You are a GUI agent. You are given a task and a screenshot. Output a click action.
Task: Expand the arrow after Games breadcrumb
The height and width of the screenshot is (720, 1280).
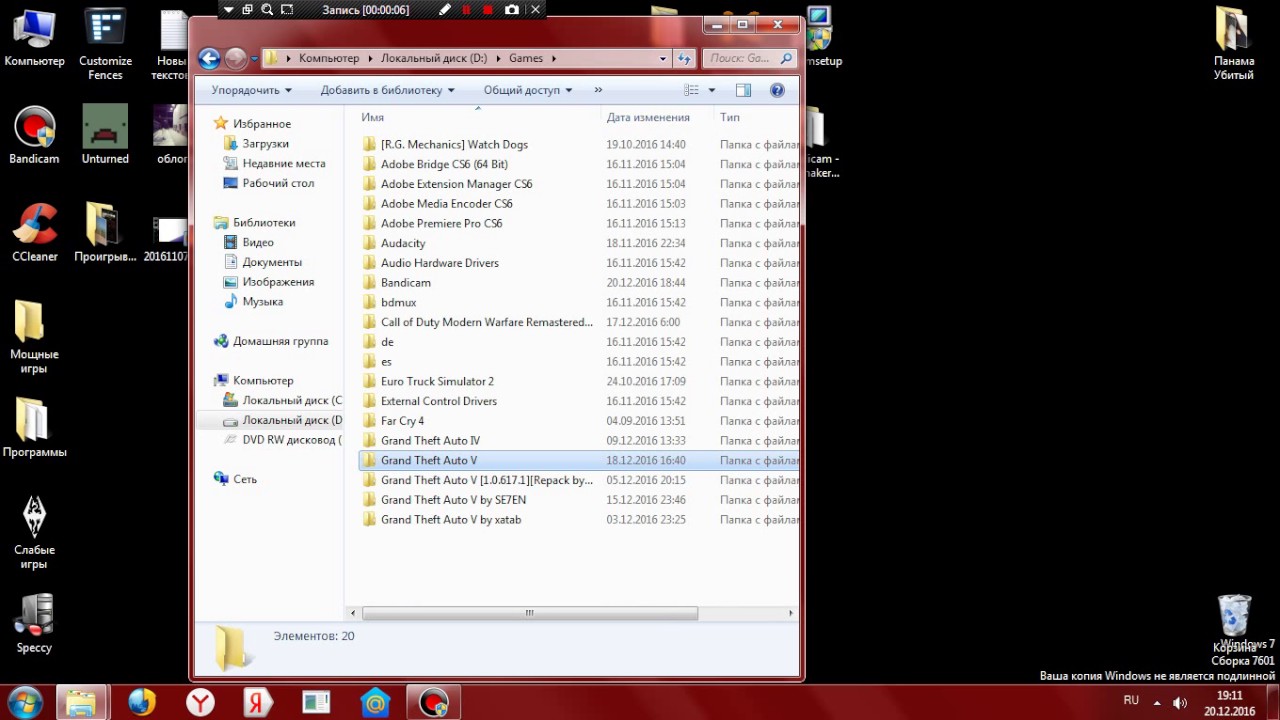pos(554,58)
